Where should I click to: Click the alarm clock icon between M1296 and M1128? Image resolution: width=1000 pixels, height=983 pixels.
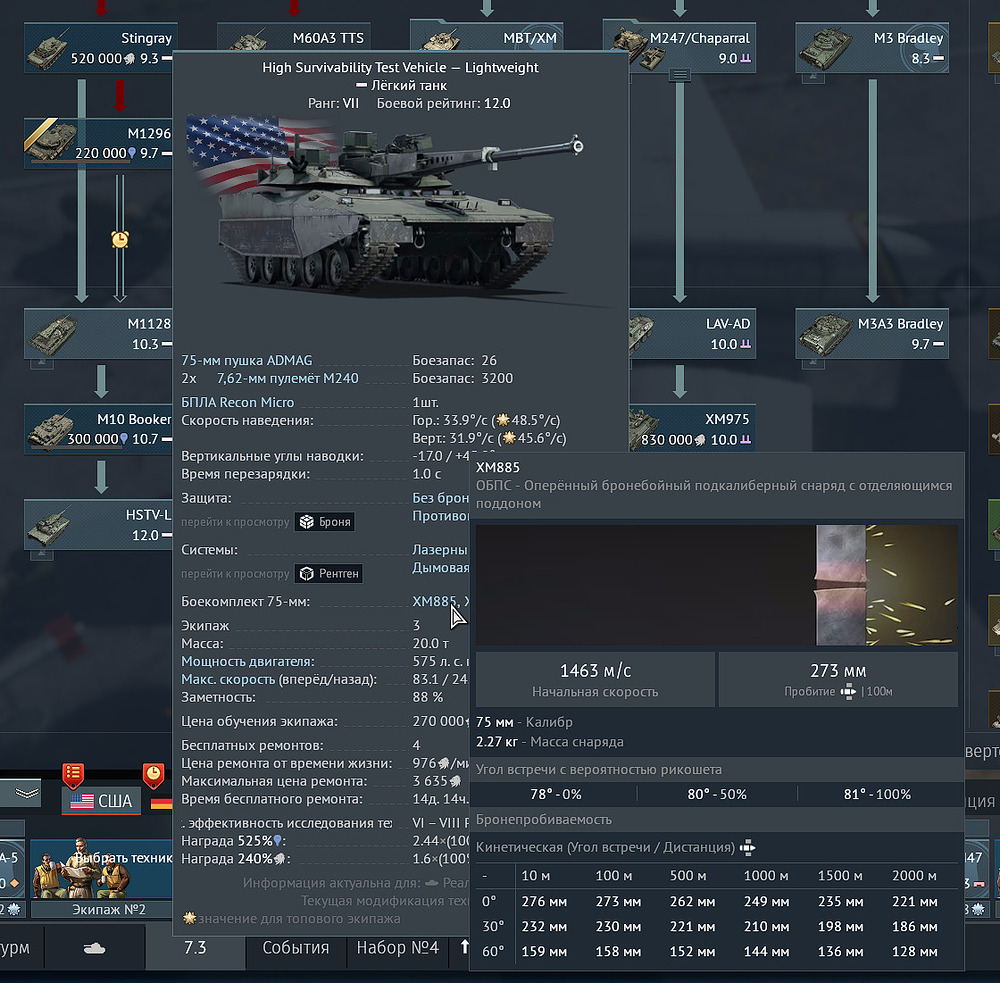click(120, 239)
